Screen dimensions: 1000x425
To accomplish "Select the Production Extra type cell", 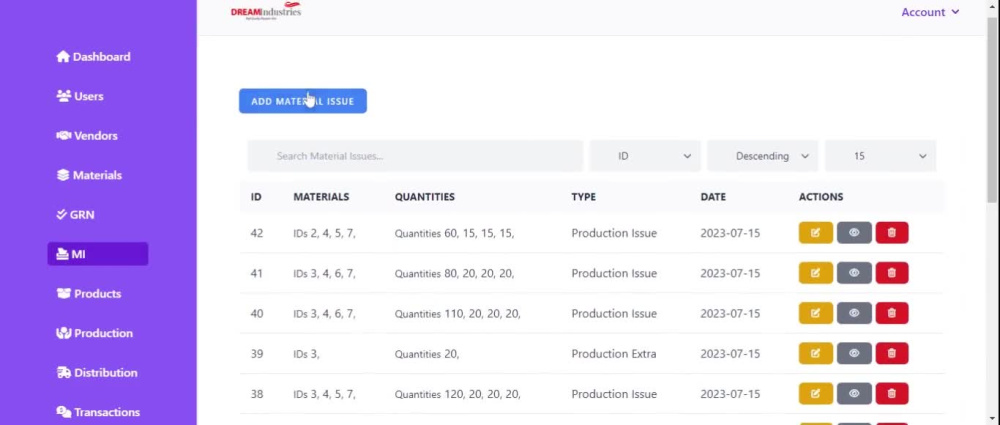I will [x=614, y=354].
